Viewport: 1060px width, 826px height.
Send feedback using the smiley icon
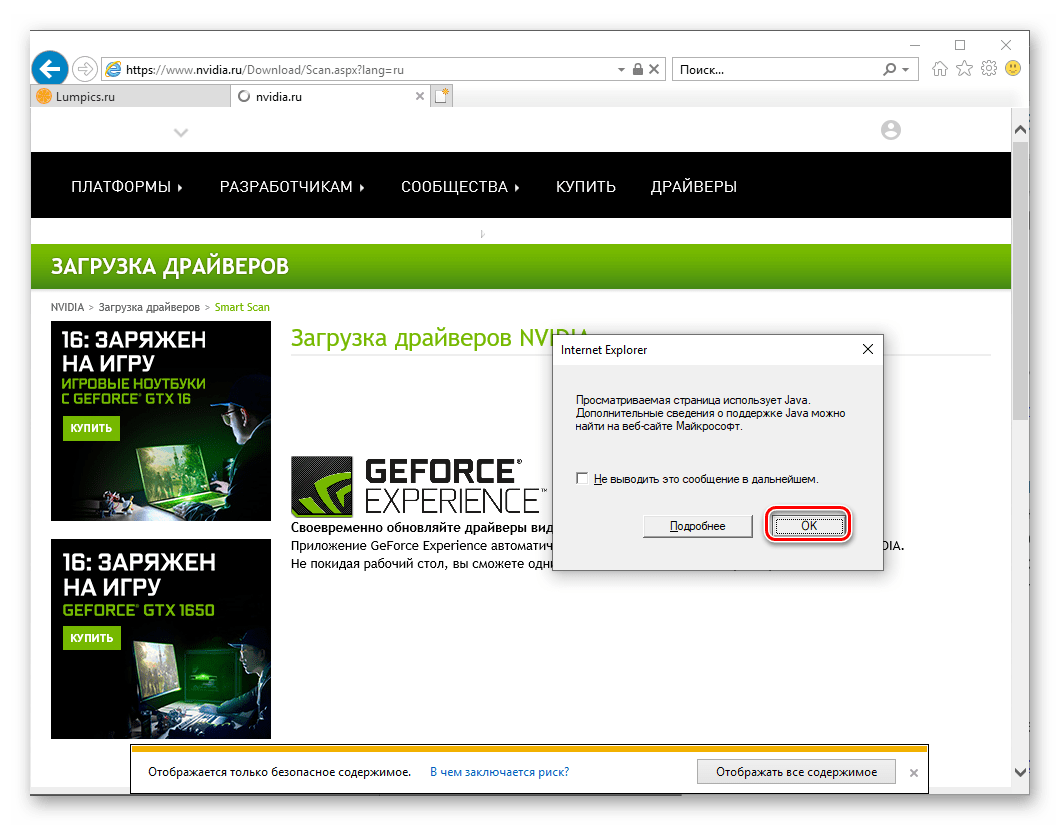tap(1013, 69)
